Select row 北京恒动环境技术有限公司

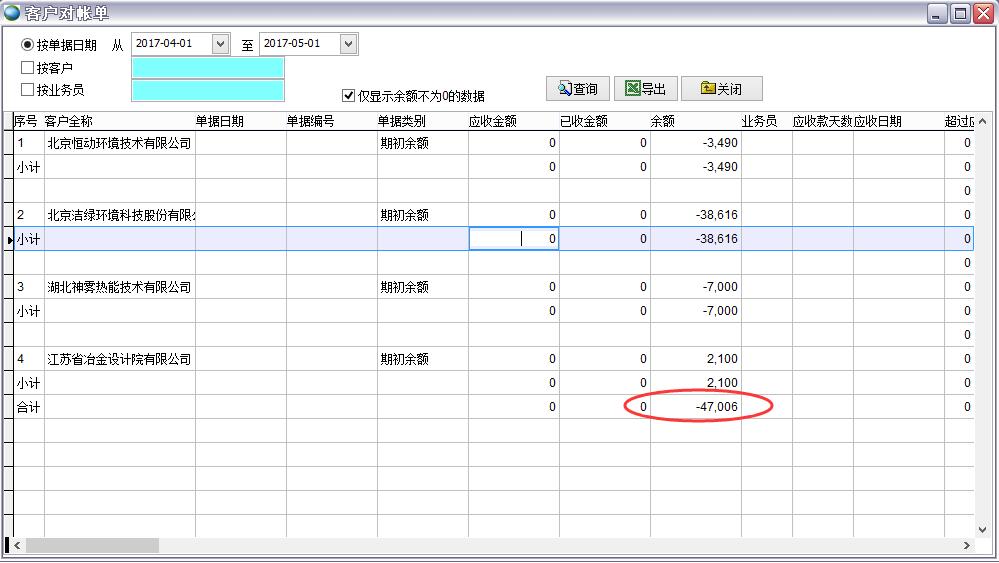coord(118,143)
